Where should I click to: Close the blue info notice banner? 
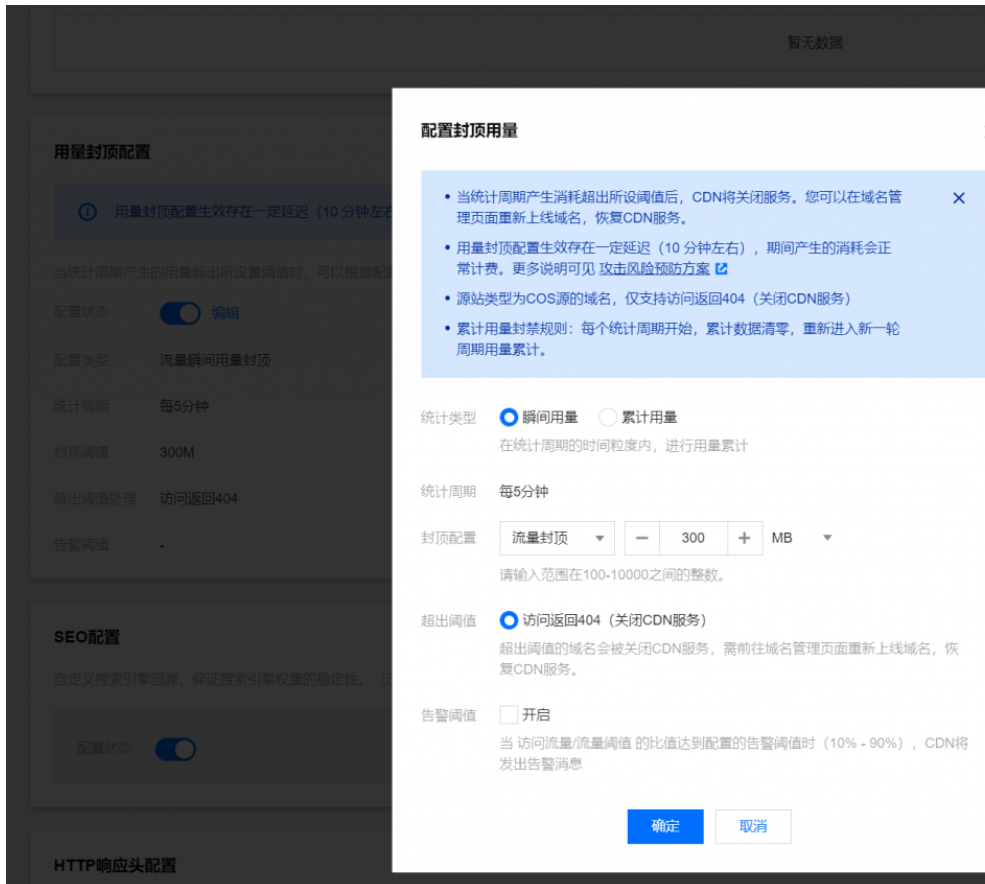pos(958,199)
